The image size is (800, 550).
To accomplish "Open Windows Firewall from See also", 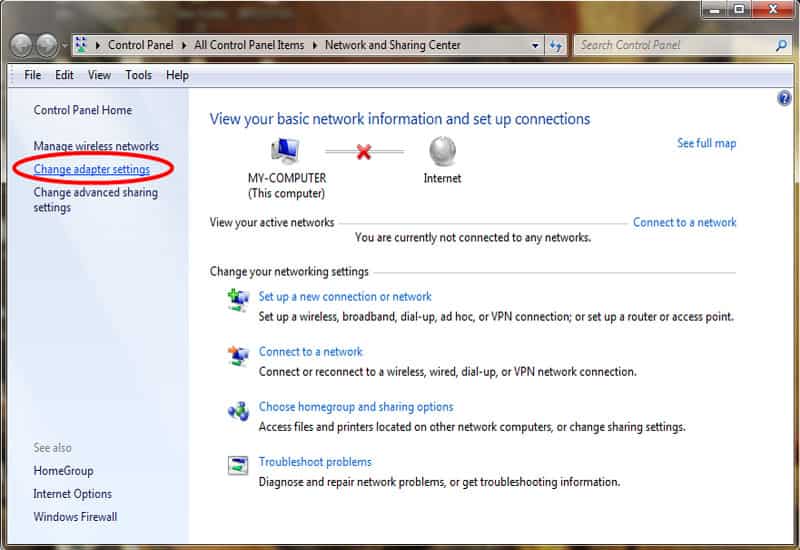I will [x=75, y=517].
